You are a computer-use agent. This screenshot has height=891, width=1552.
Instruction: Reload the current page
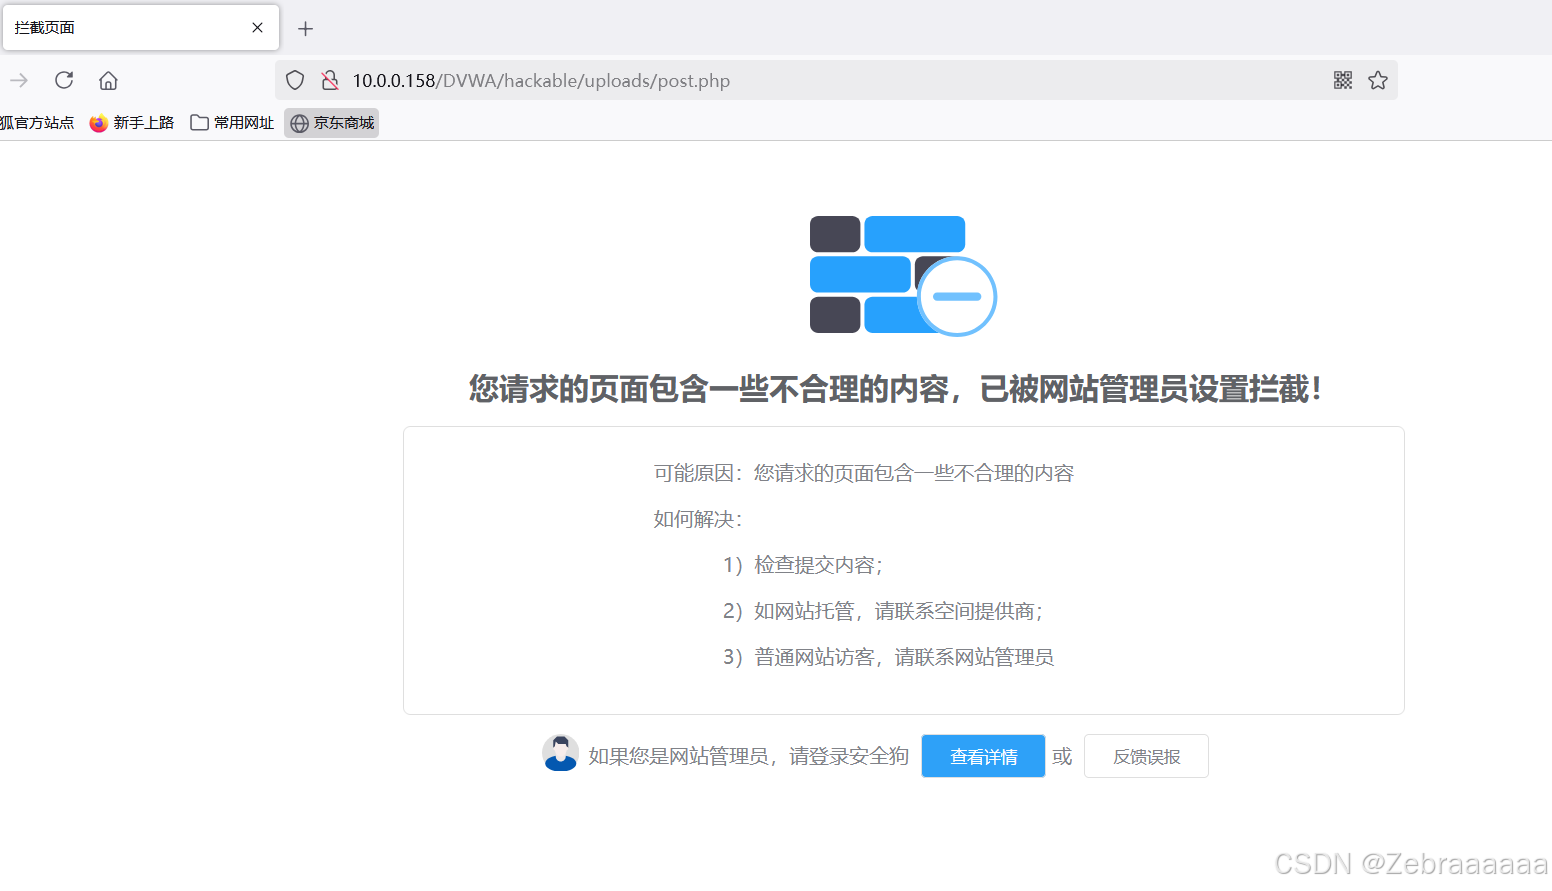[64, 80]
